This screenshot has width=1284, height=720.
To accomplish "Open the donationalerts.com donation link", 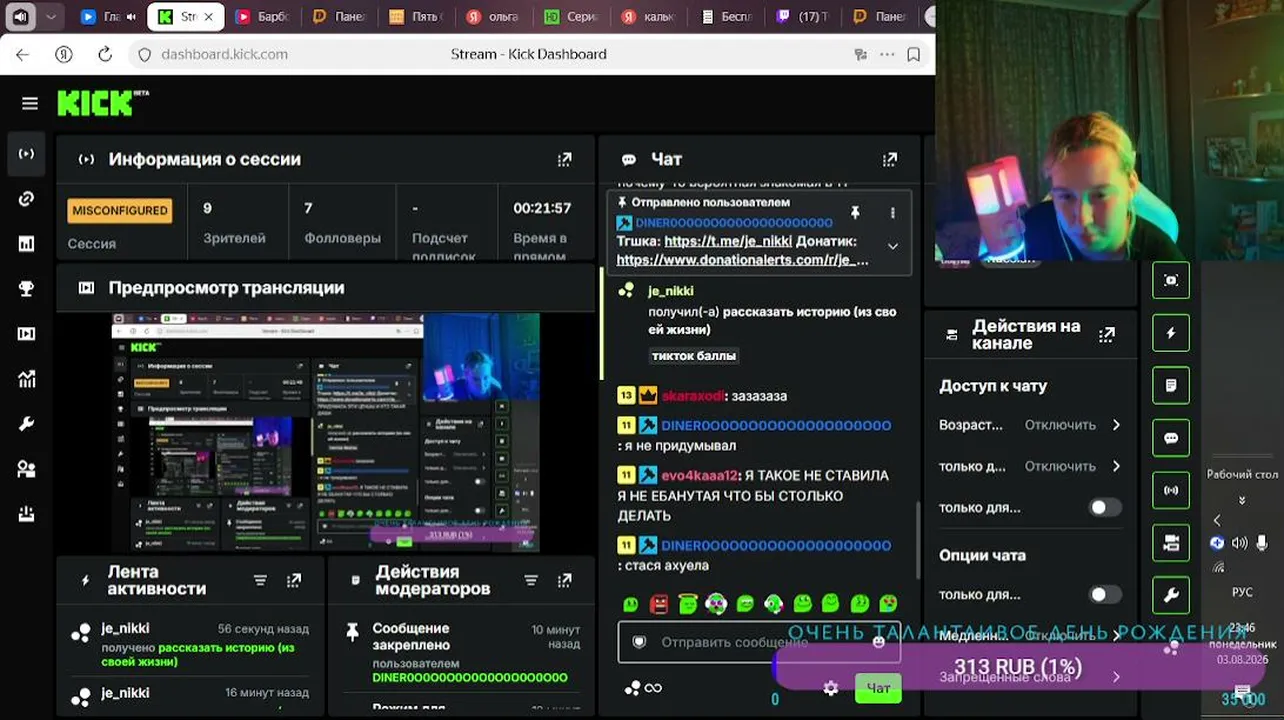I will [742, 260].
